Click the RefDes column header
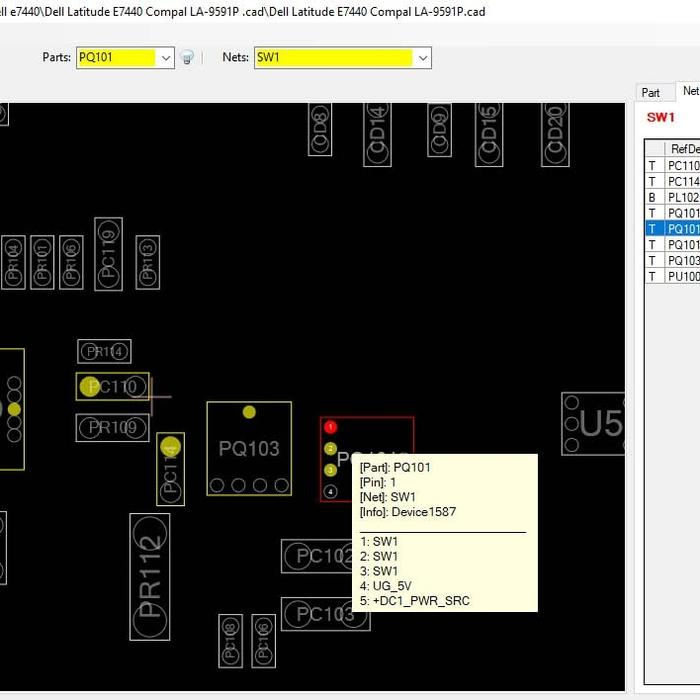Screen dimensions: 700x700 (682, 149)
